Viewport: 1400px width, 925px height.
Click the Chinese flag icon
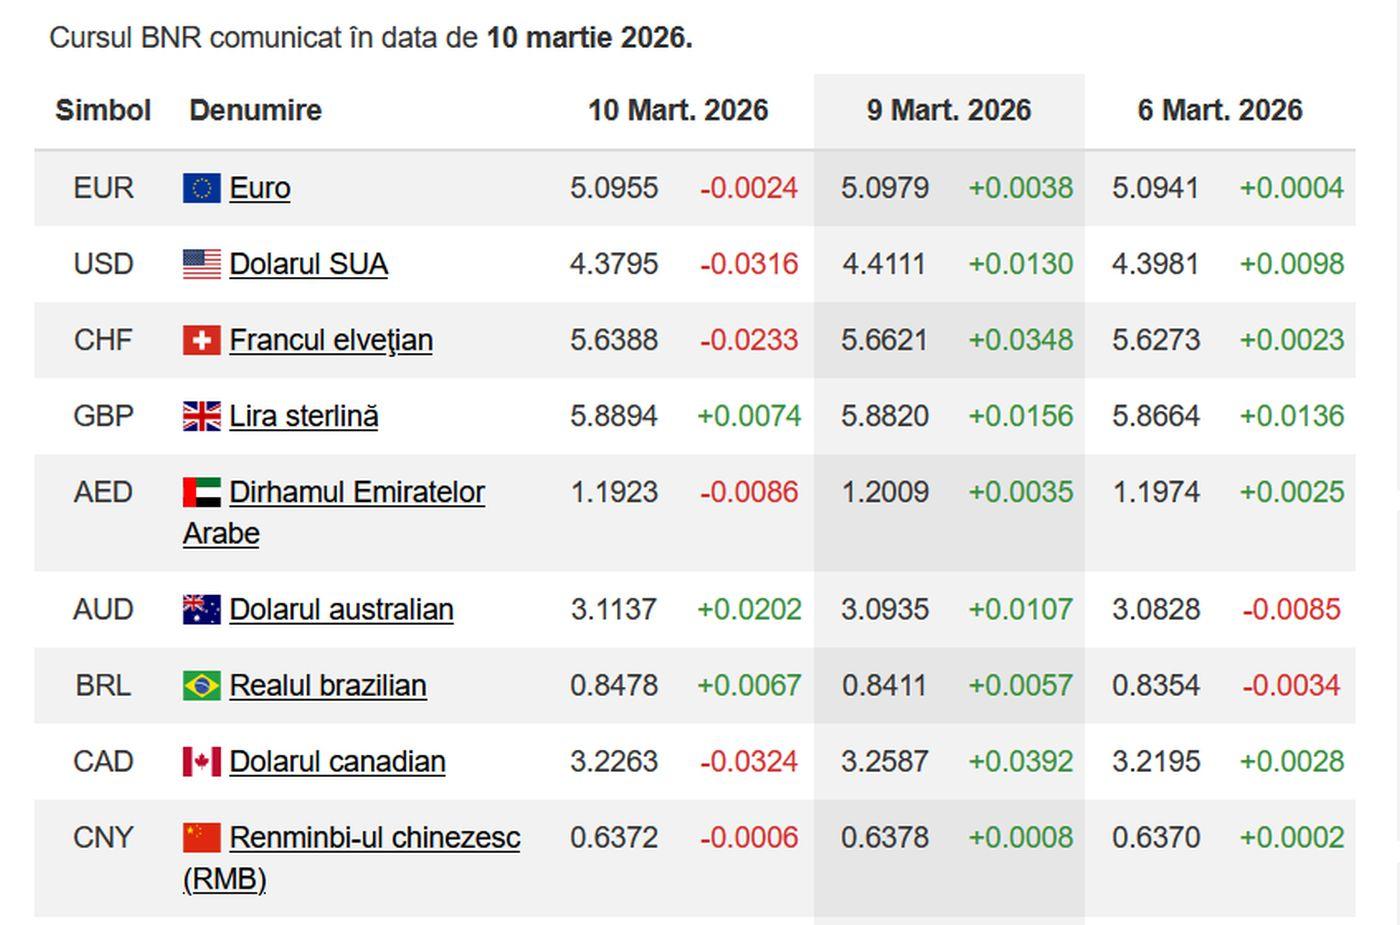pos(201,837)
